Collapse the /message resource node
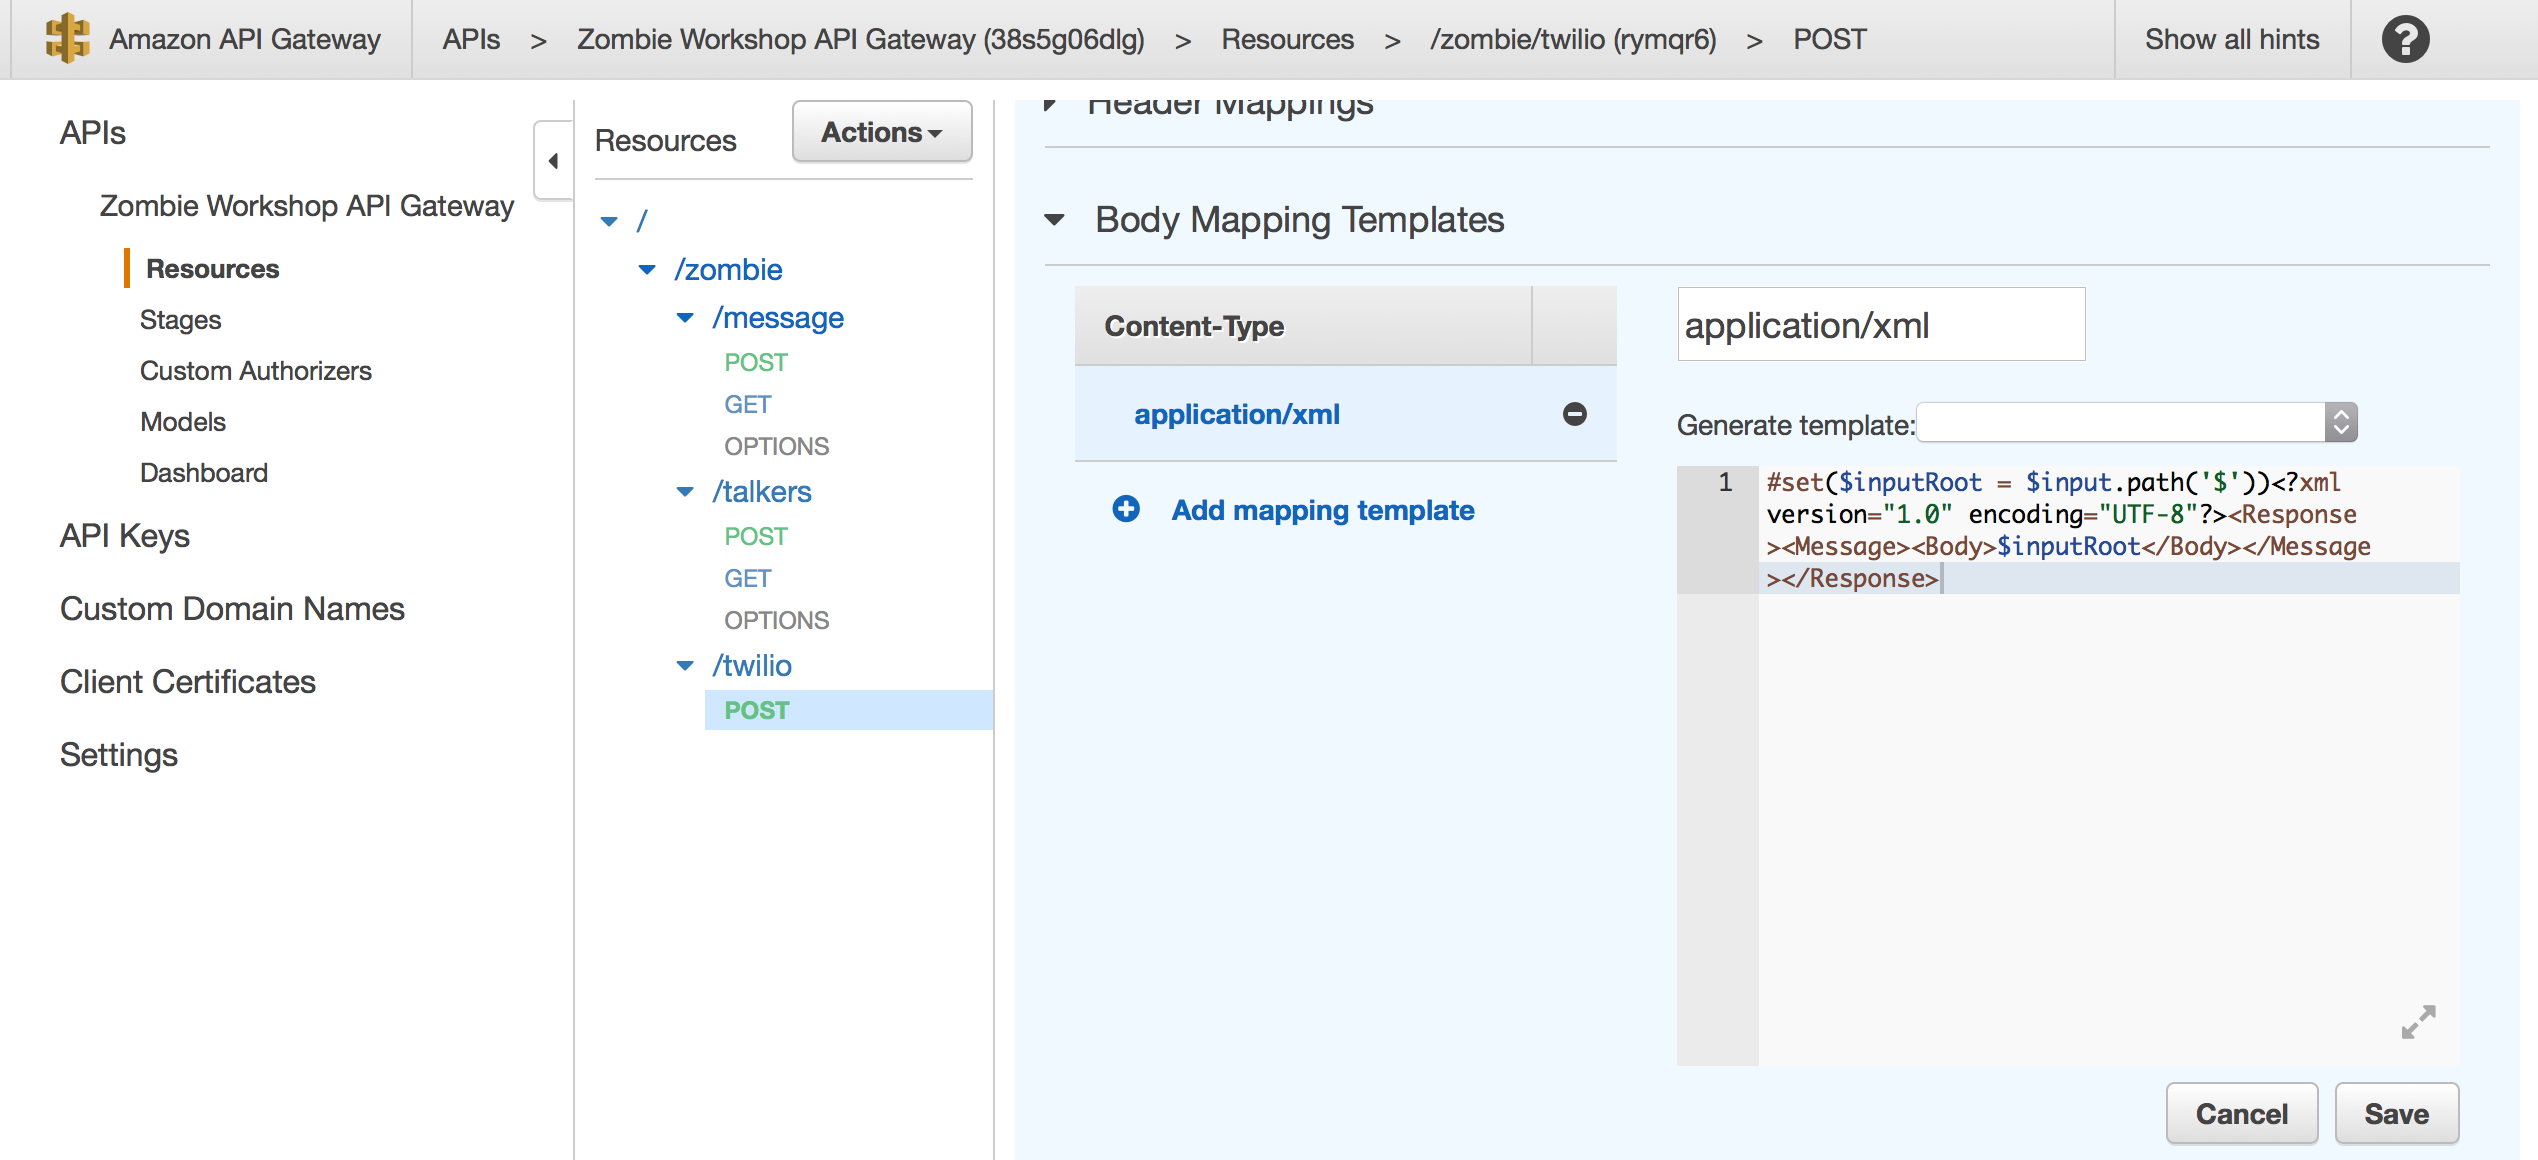The image size is (2538, 1160). point(685,318)
